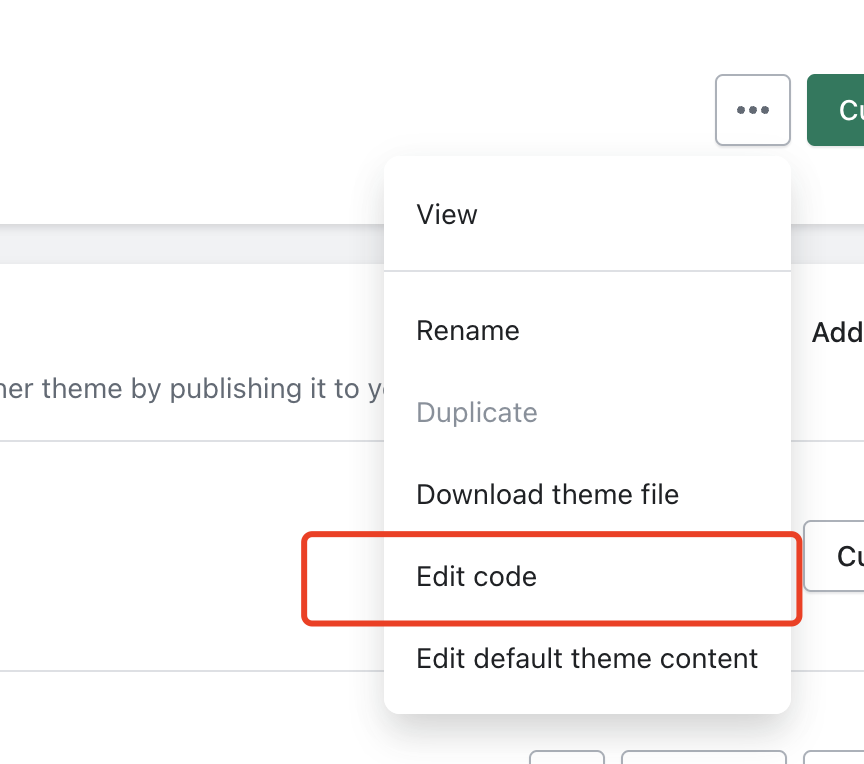The height and width of the screenshot is (764, 864).
Task: Click the white outlined Customize button
Action: [836, 556]
